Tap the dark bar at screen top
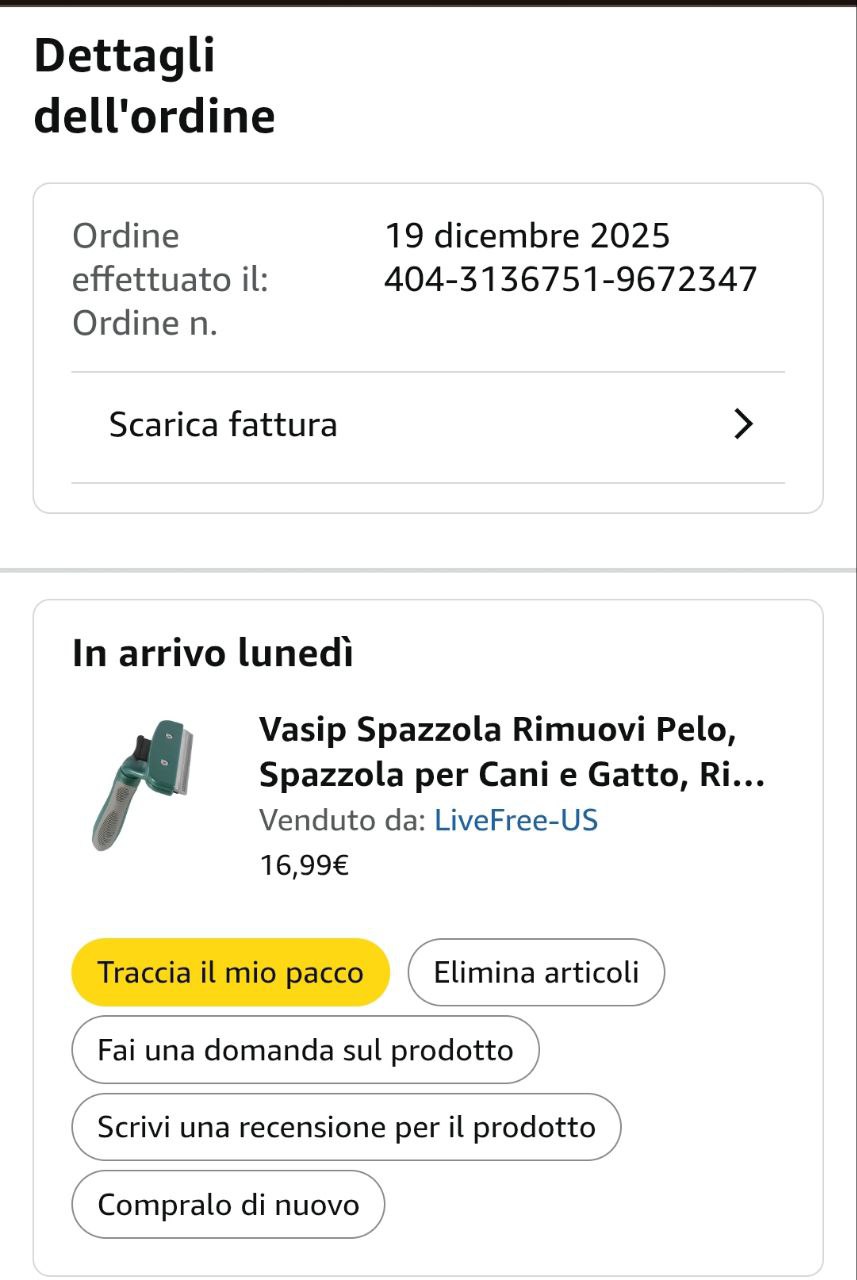 428,3
